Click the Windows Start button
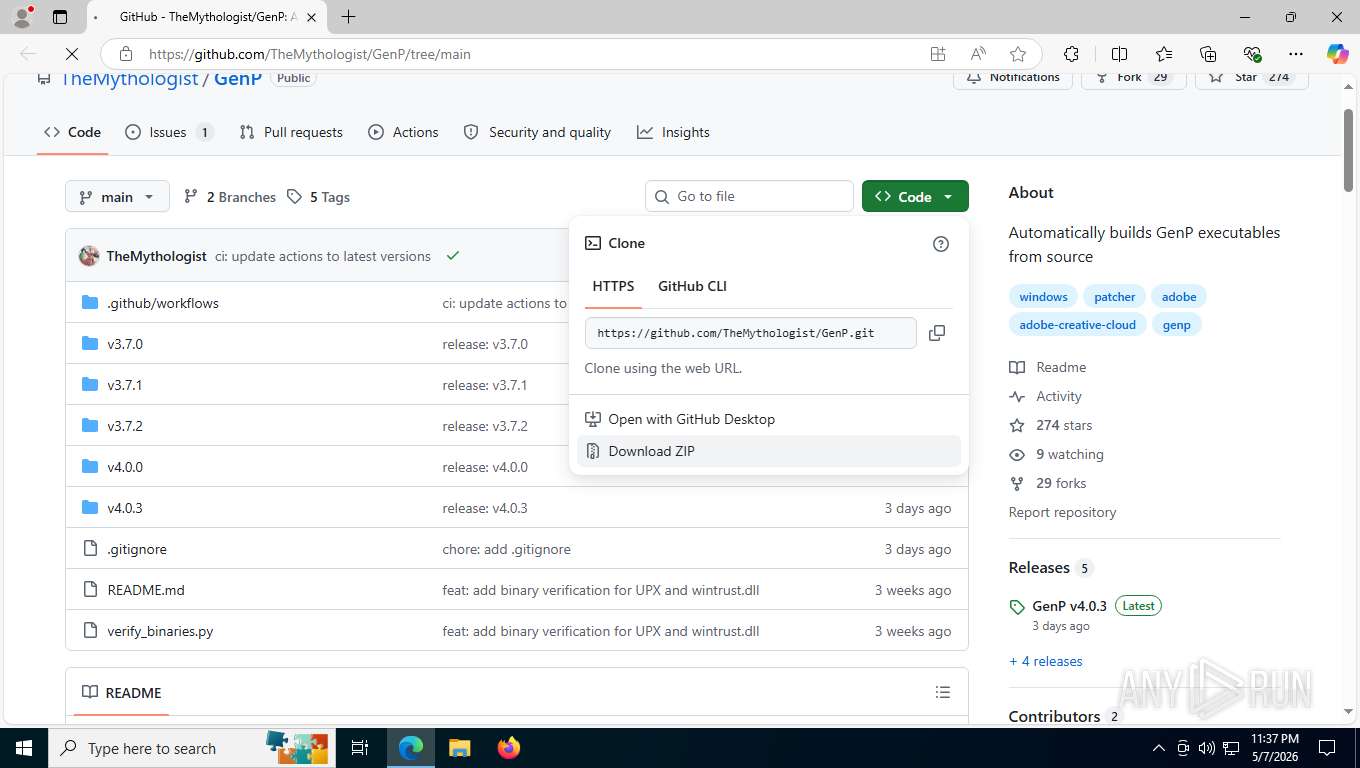Screen dimensions: 1360x768 (x=23, y=748)
